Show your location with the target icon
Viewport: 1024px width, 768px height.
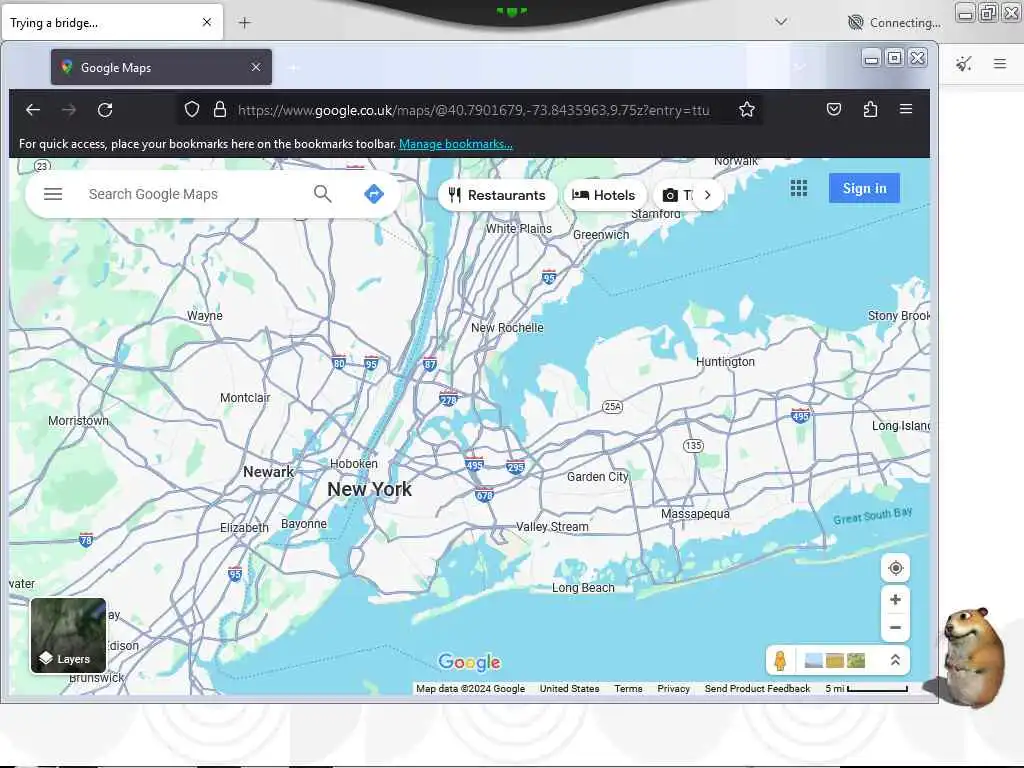tap(895, 568)
